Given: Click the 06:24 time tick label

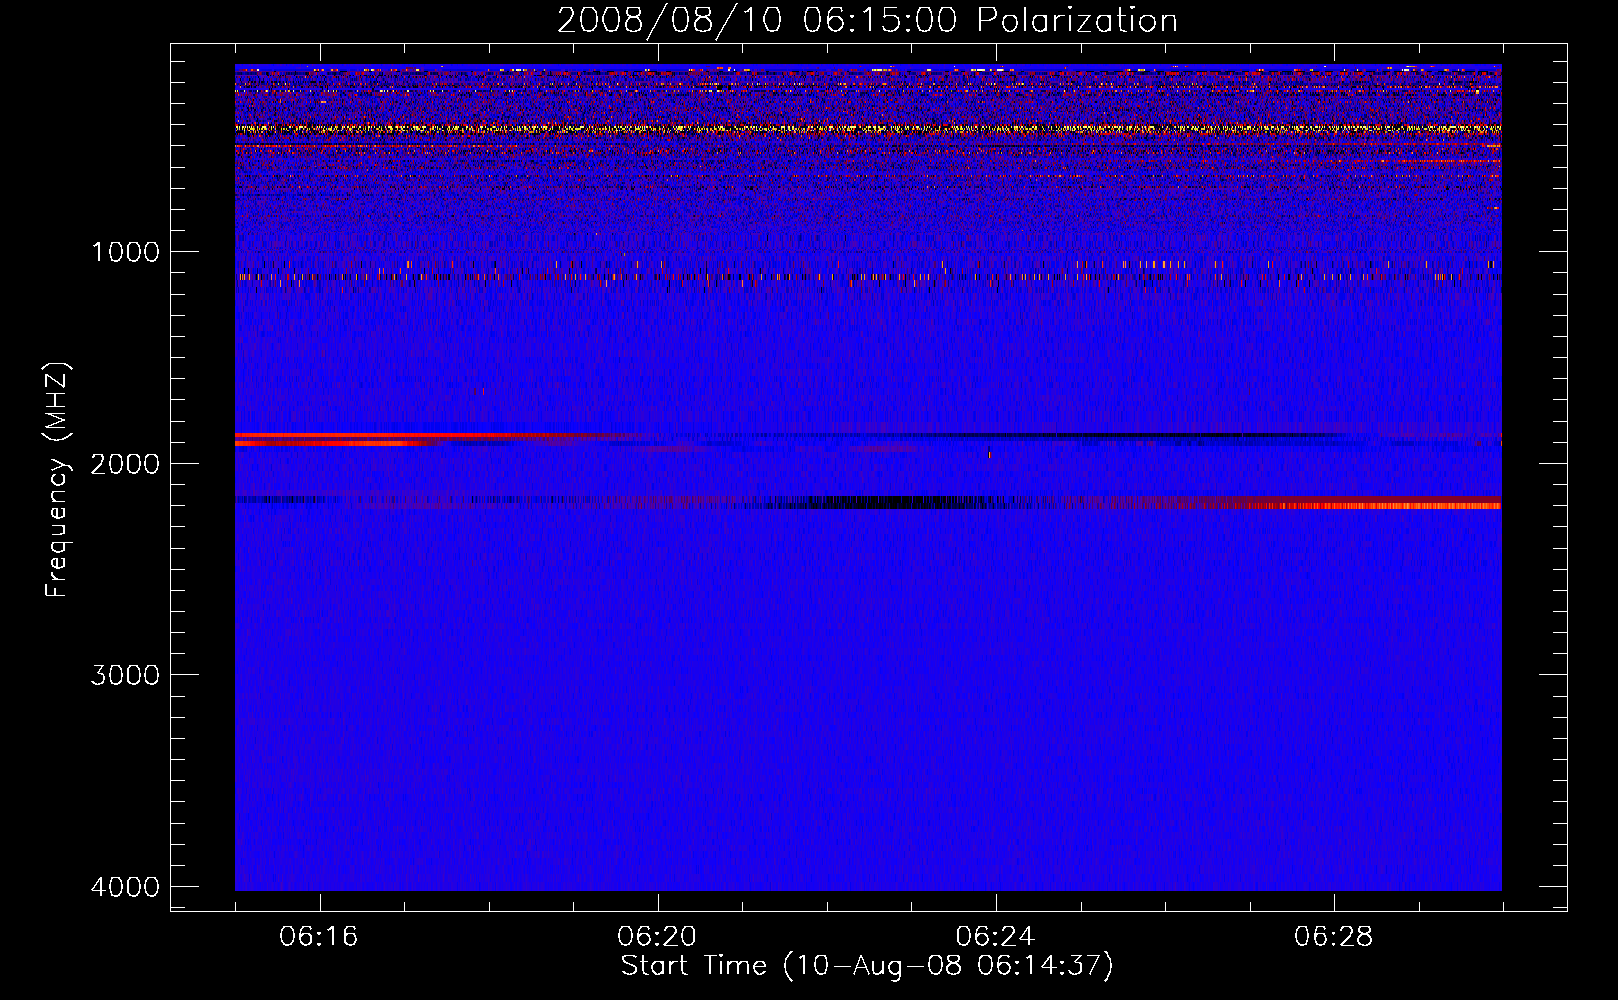Looking at the screenshot, I should [995, 937].
